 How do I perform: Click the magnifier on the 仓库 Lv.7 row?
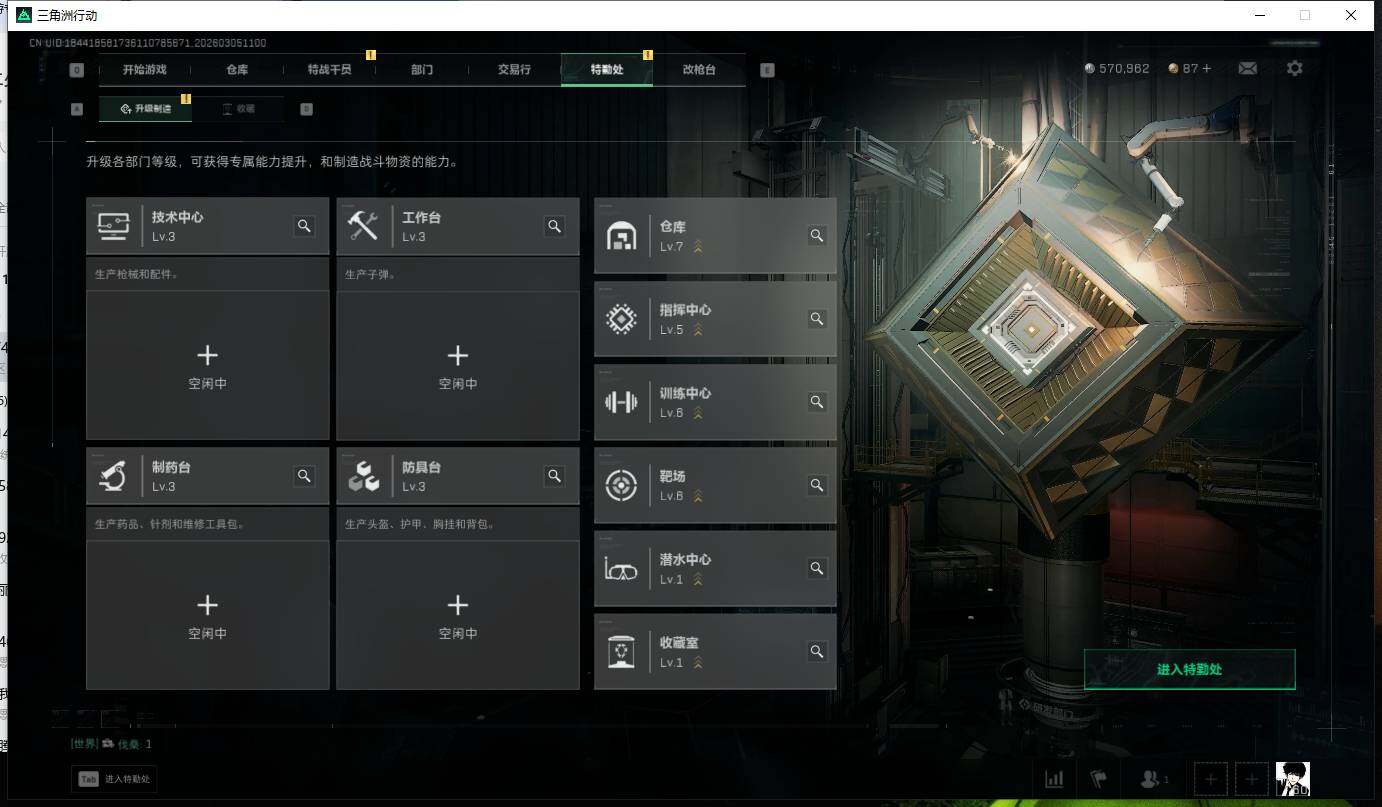click(817, 236)
